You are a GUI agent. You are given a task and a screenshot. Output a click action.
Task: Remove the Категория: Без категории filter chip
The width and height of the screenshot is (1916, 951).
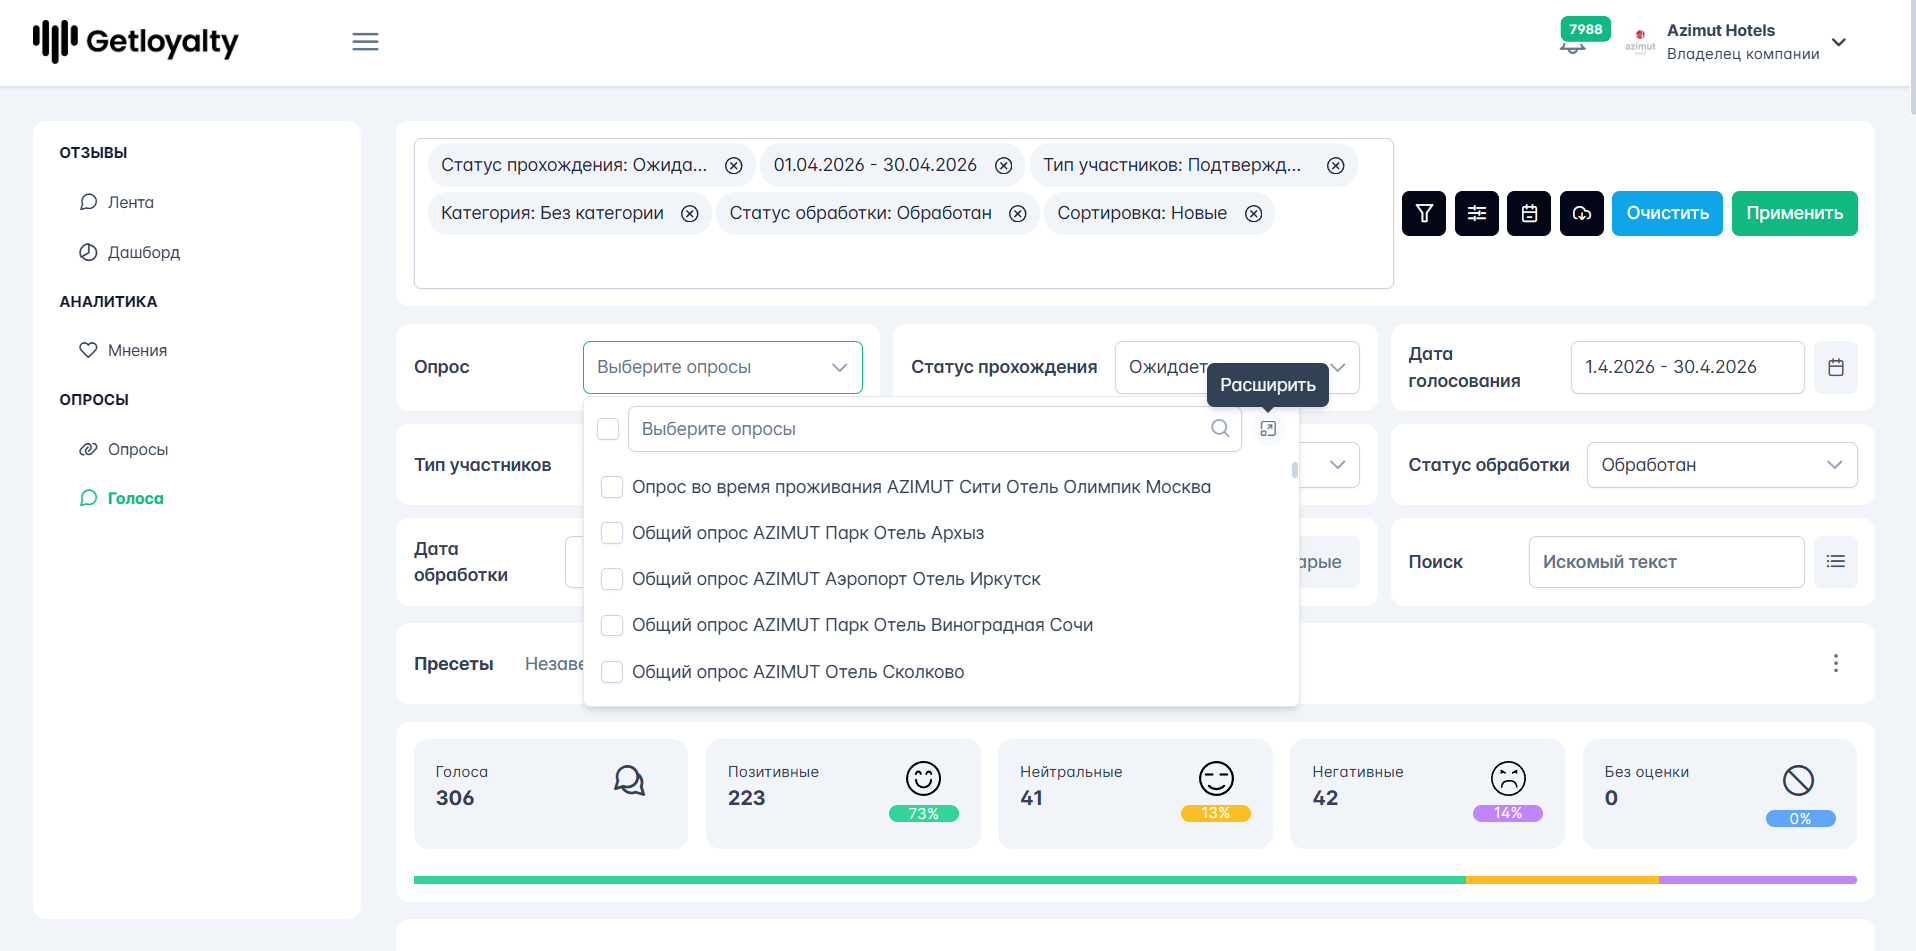(690, 214)
